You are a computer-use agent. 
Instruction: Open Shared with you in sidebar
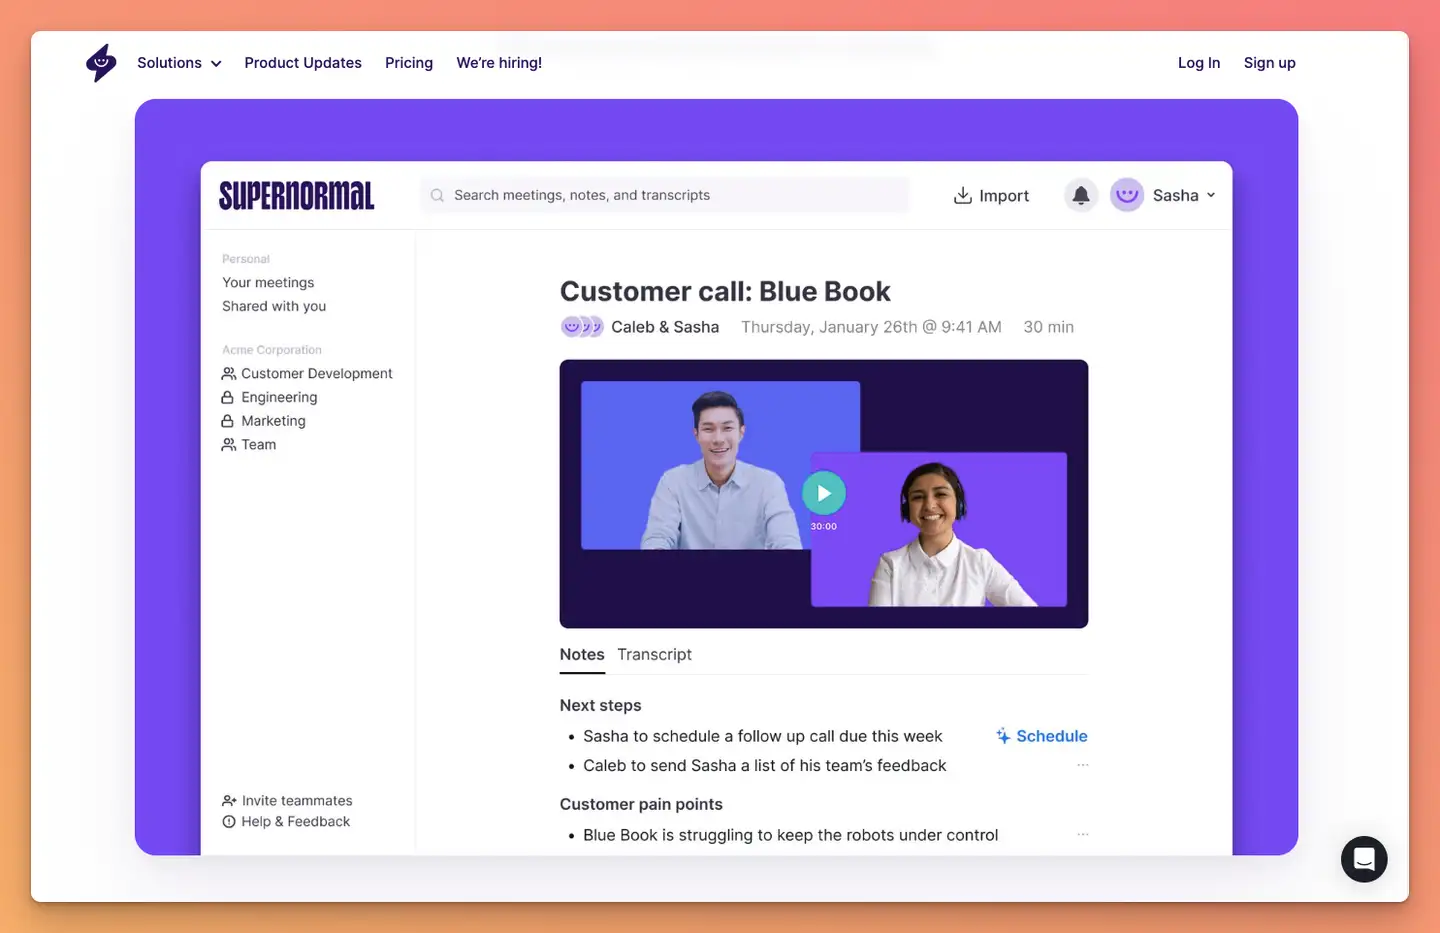[274, 306]
